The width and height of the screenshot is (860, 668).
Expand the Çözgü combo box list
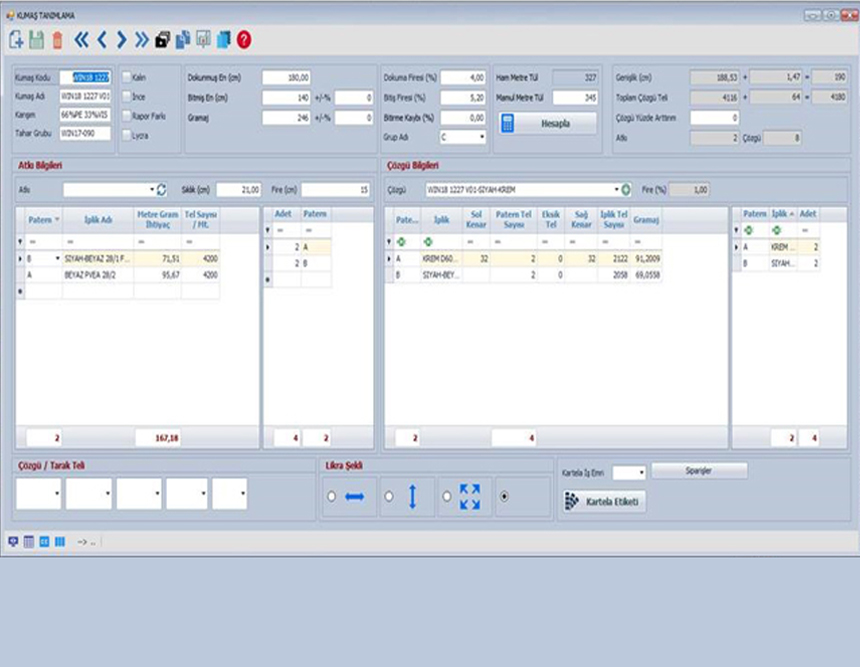click(x=616, y=189)
